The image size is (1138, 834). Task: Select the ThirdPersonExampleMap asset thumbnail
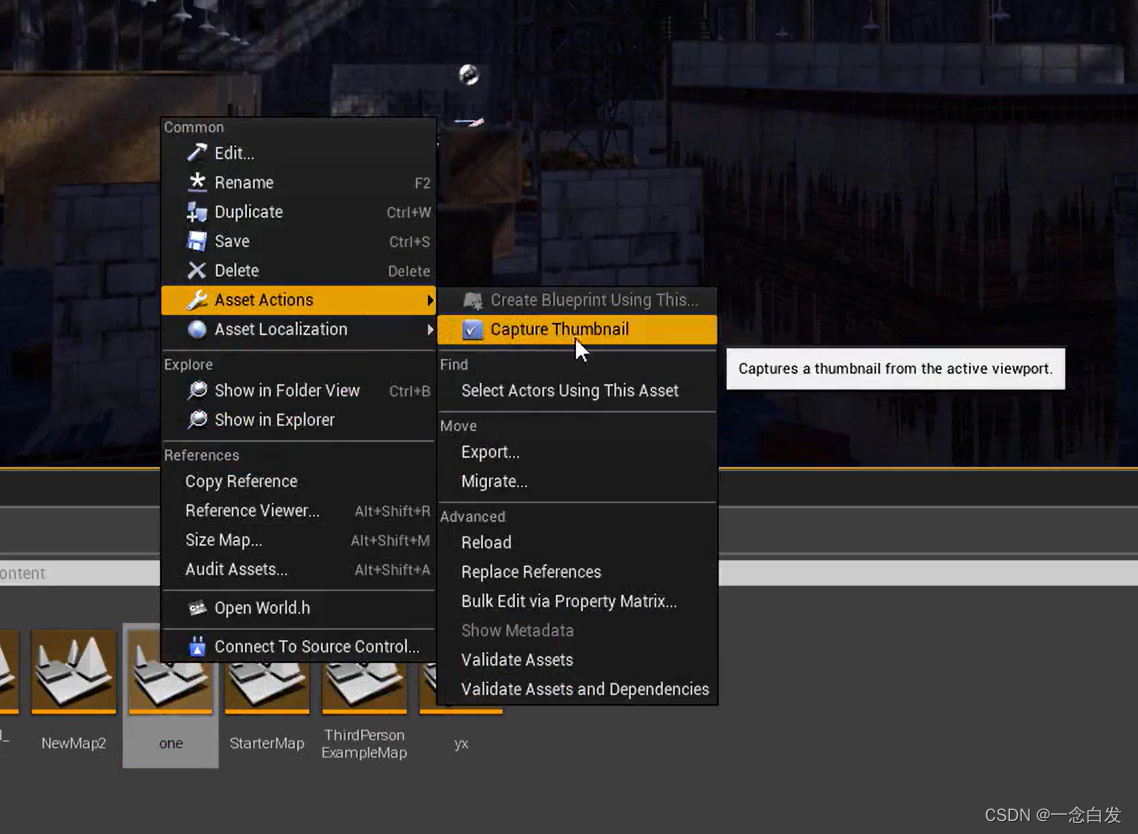pos(364,686)
